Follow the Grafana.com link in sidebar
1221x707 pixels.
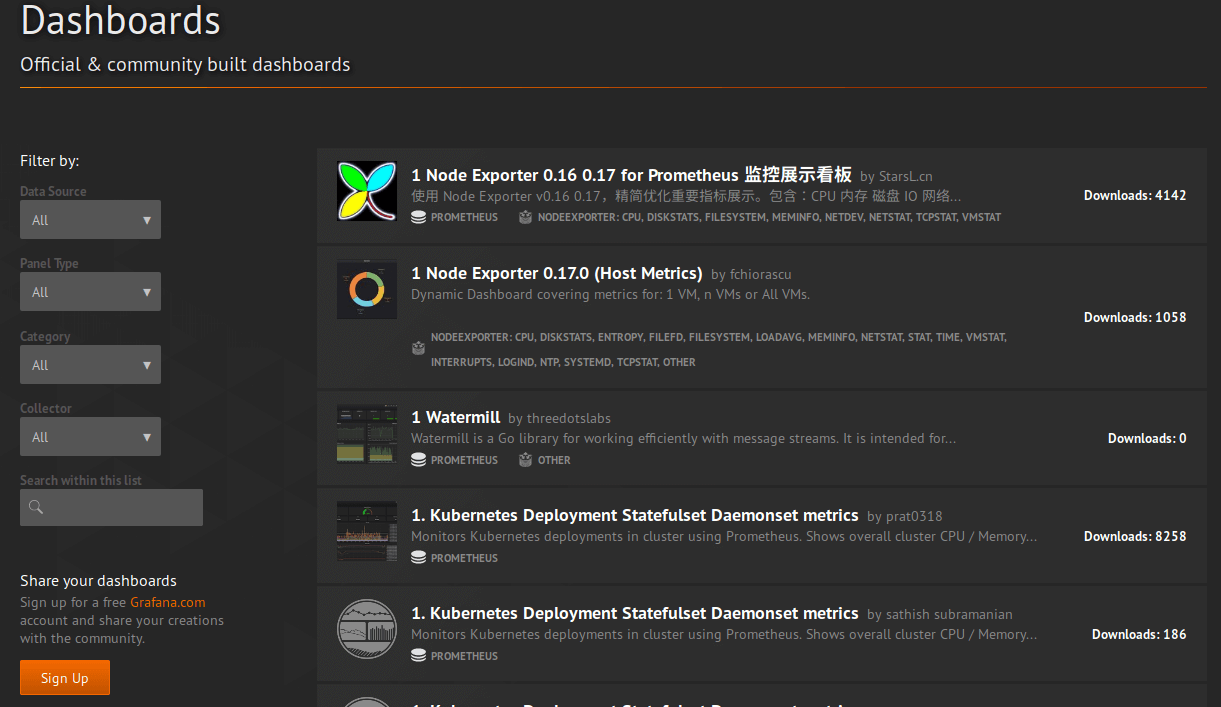pos(167,602)
